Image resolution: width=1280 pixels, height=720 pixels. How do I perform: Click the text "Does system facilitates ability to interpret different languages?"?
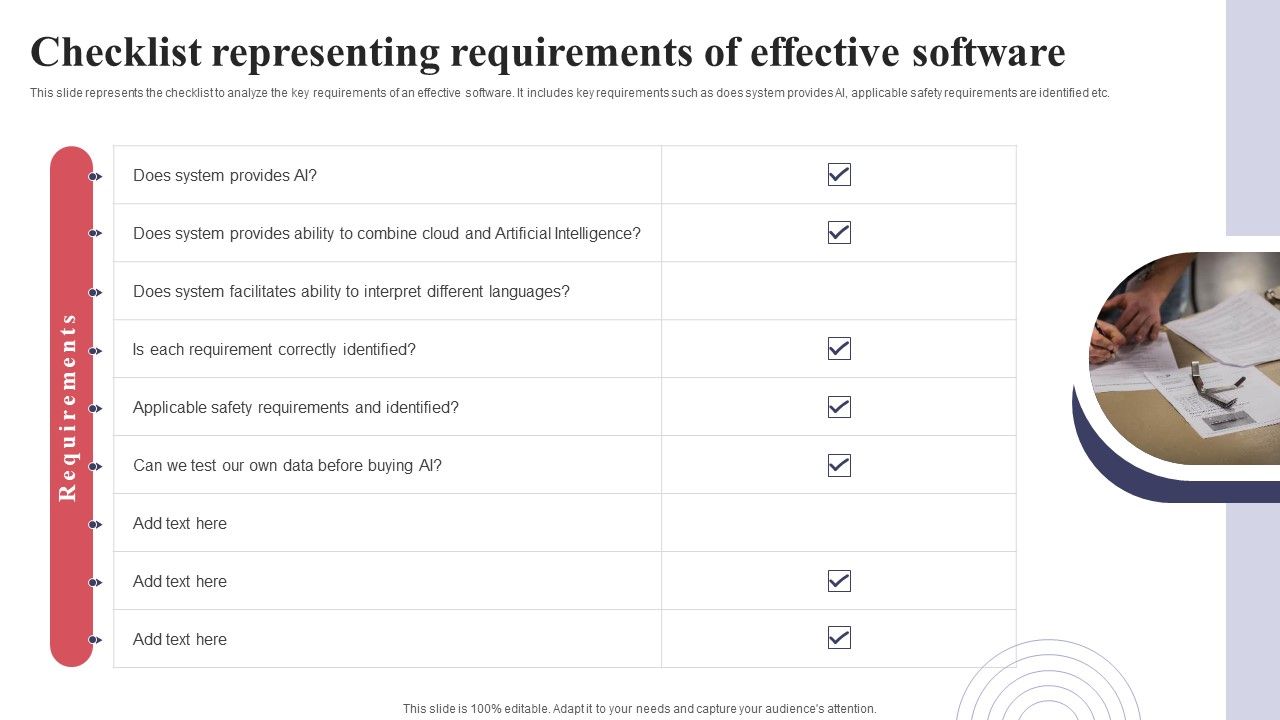[x=351, y=292]
